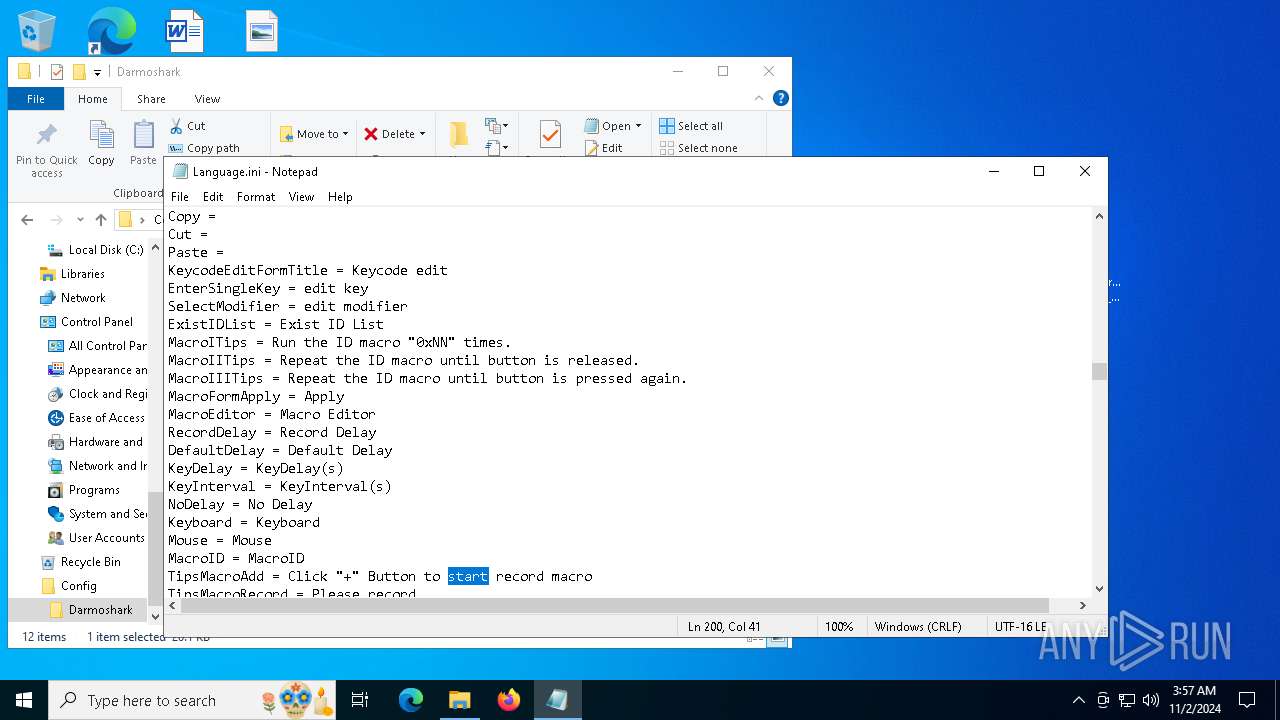Open Notepad Format menu
Screen dimensions: 1280x720
click(x=256, y=197)
